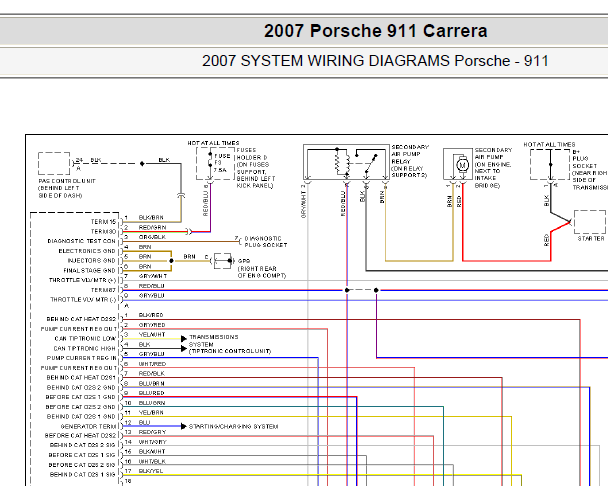Image resolution: width=608 pixels, height=486 pixels.
Task: Click the "WHT/BLK" wire color text
Action: pyautogui.click(x=152, y=462)
